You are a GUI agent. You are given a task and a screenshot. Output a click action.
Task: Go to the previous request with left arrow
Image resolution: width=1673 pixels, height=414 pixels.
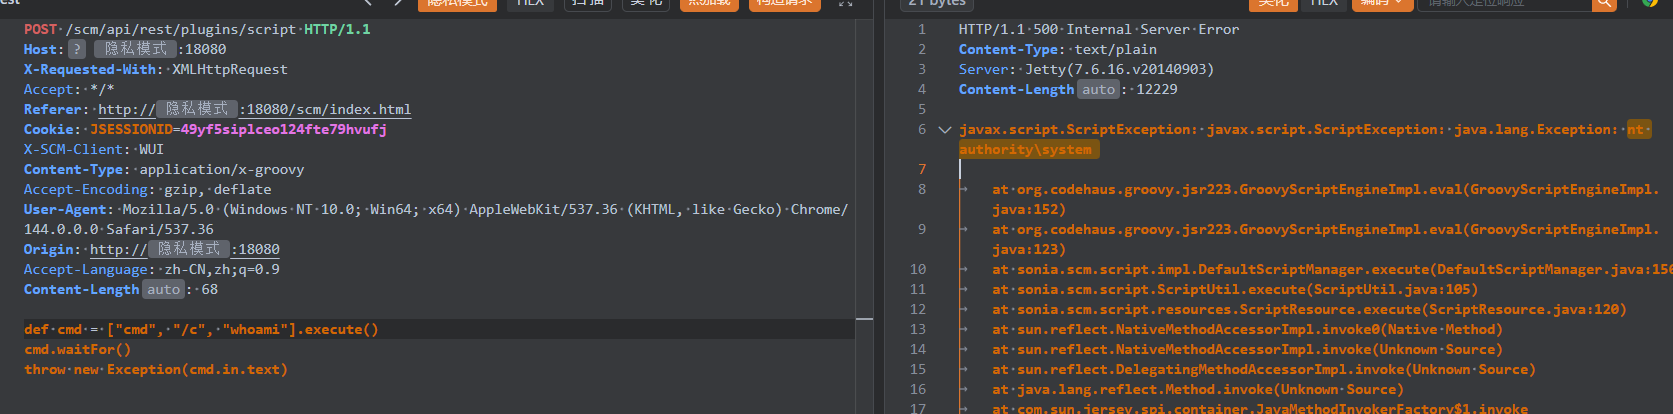368,3
